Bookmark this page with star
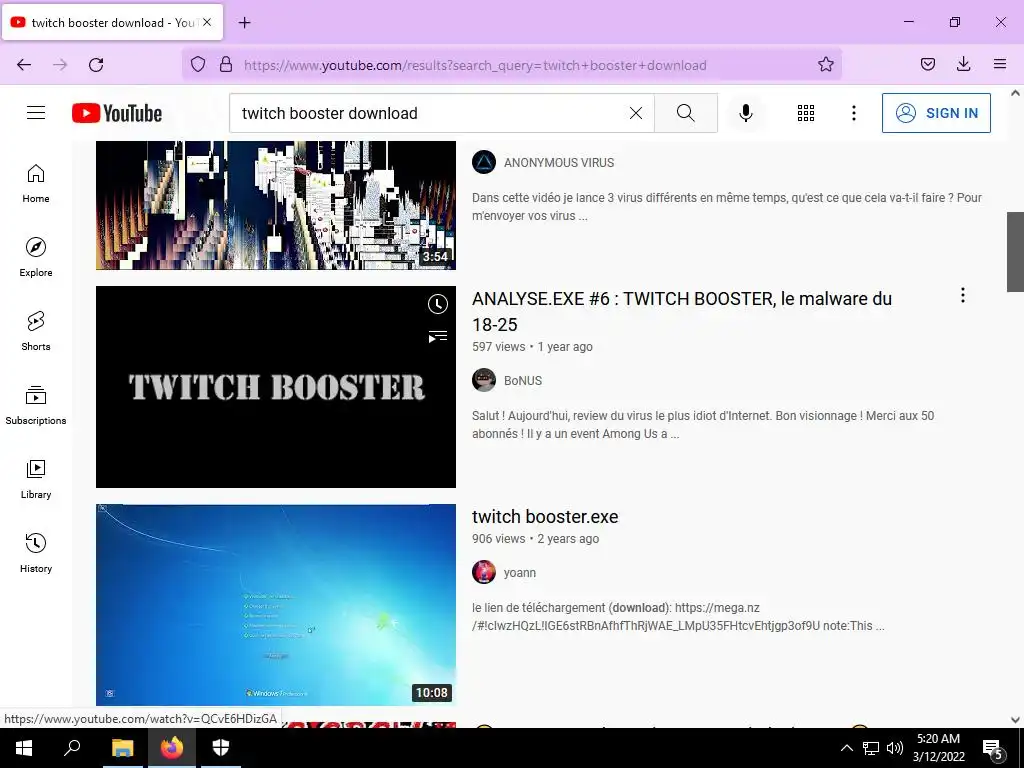 point(825,65)
